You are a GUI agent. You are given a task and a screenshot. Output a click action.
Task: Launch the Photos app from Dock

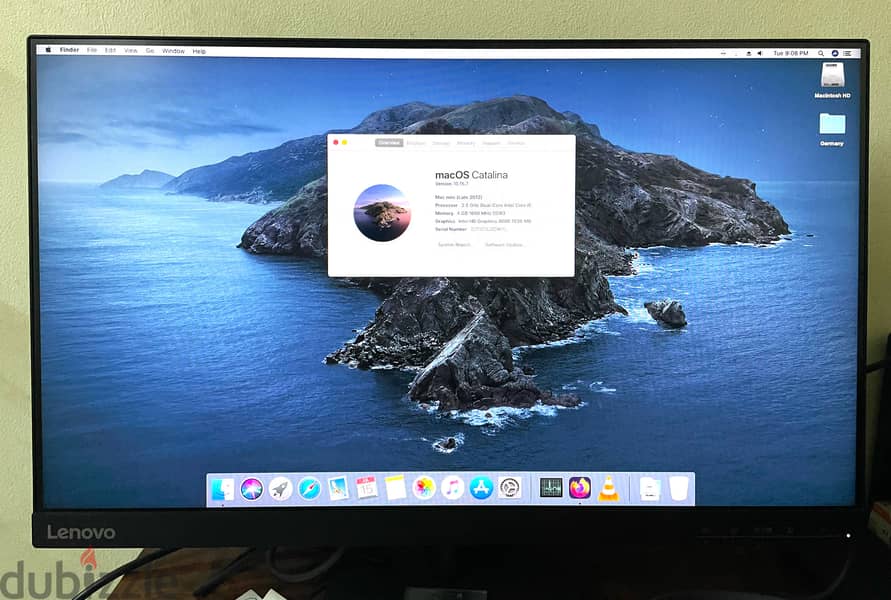click(x=424, y=488)
